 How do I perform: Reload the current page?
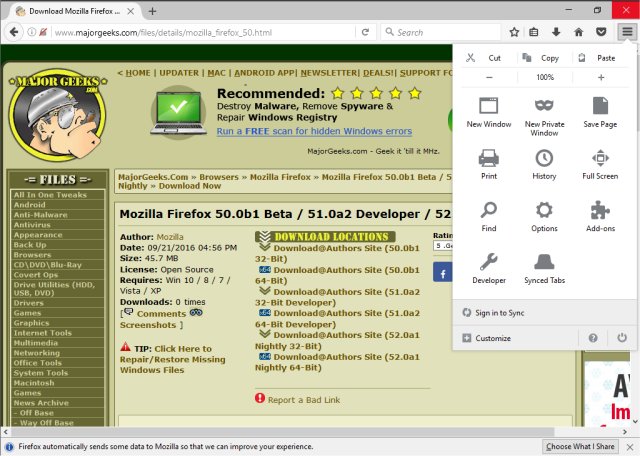pyautogui.click(x=365, y=32)
